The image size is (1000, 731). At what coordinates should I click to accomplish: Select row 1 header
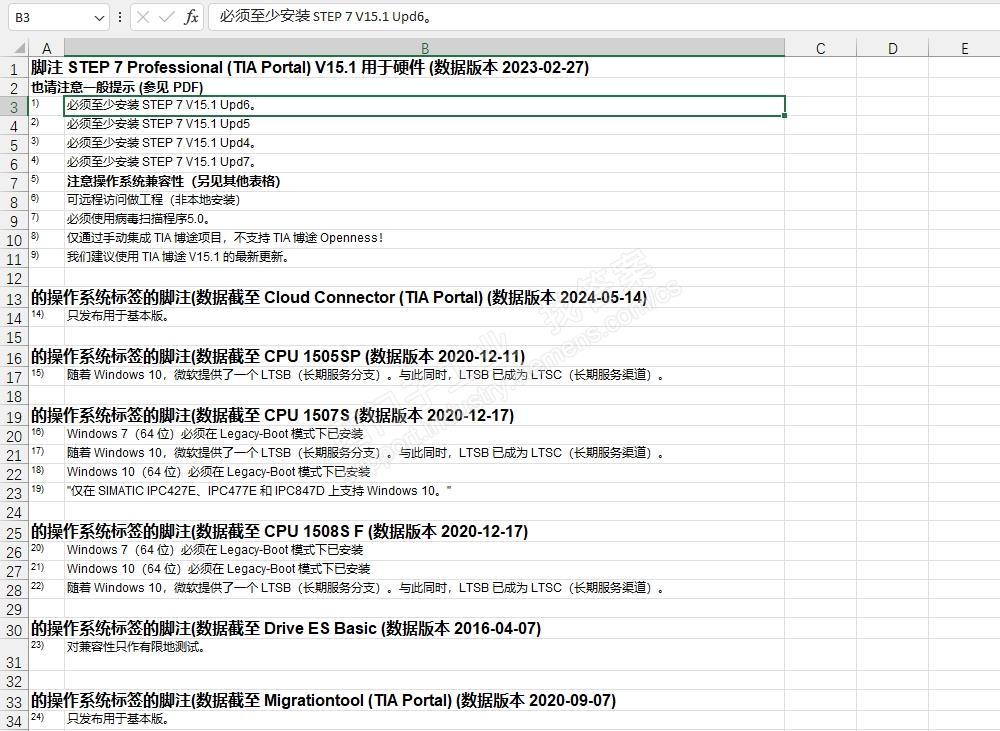[x=14, y=68]
